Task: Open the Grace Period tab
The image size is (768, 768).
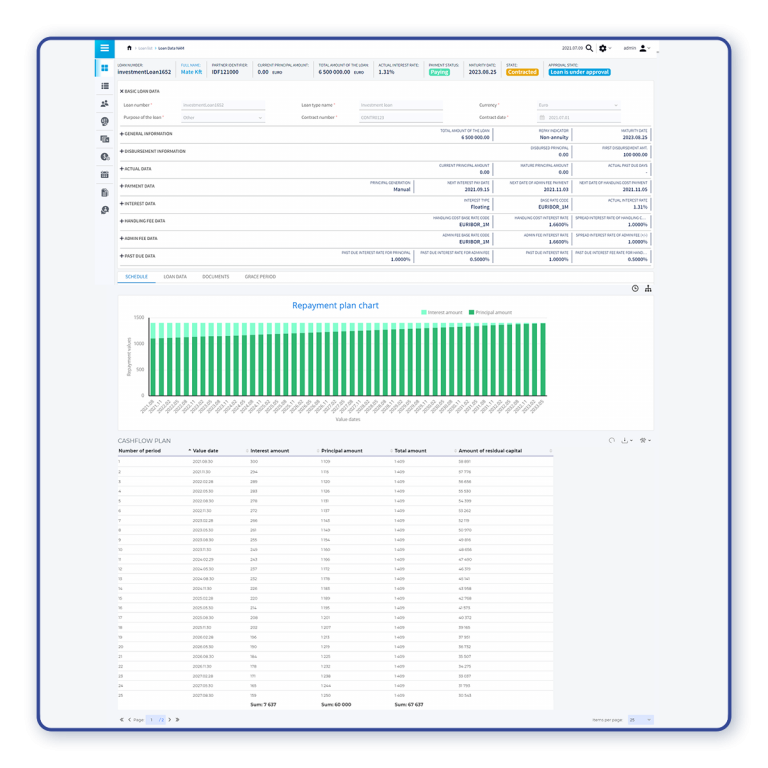Action: 260,277
